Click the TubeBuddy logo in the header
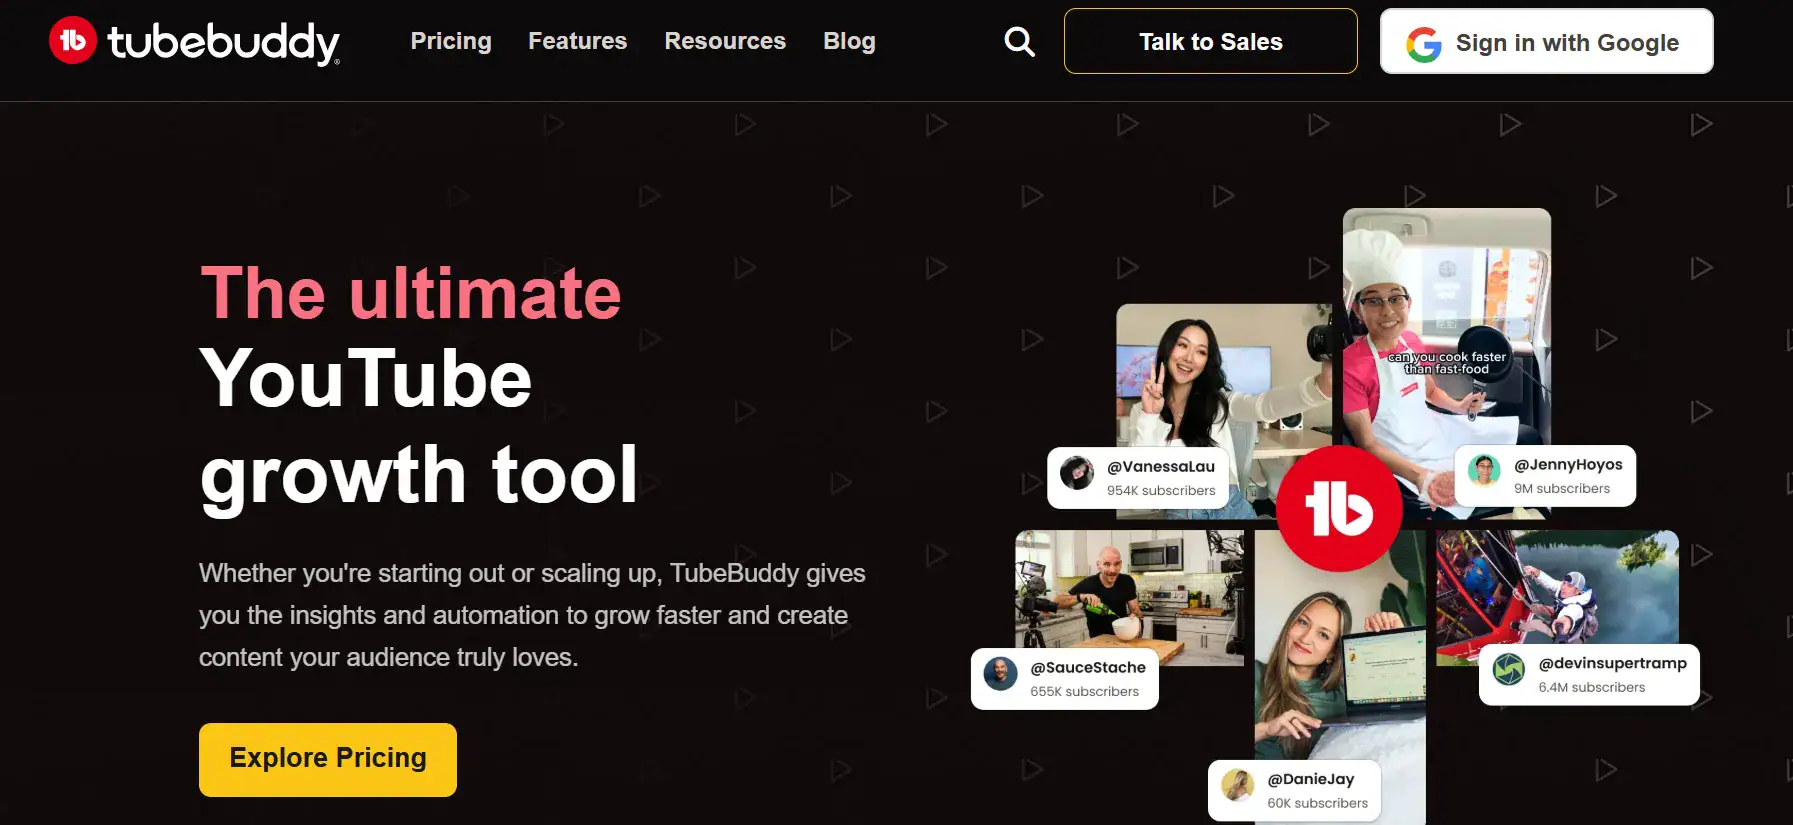Image resolution: width=1793 pixels, height=825 pixels. (194, 42)
